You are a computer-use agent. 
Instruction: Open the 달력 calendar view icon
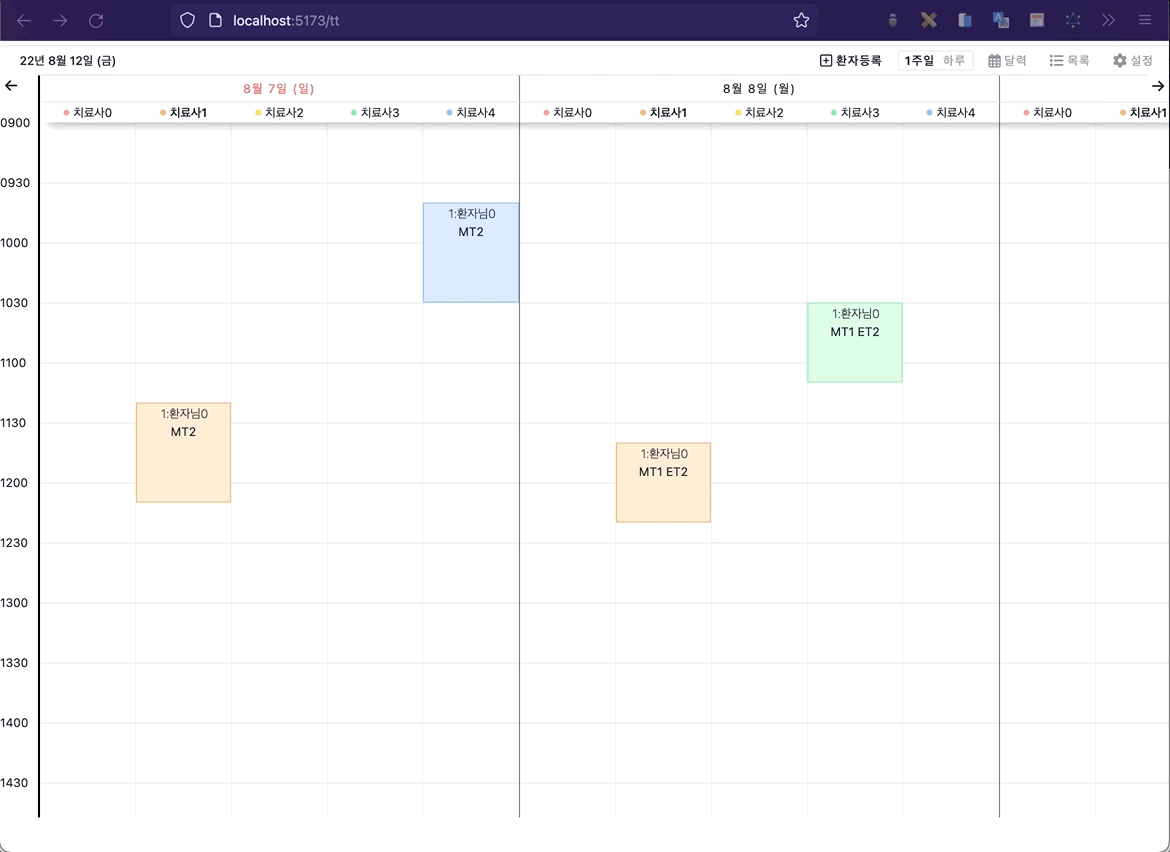(x=1007, y=60)
